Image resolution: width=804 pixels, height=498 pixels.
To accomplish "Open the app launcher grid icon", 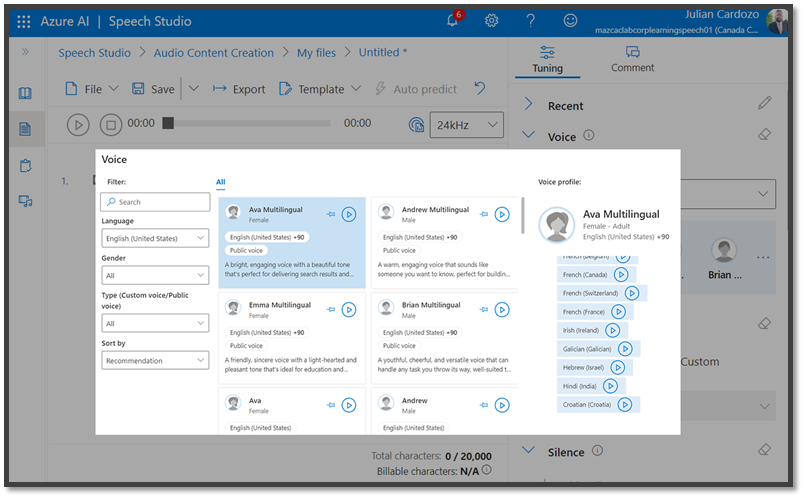I will [x=24, y=21].
